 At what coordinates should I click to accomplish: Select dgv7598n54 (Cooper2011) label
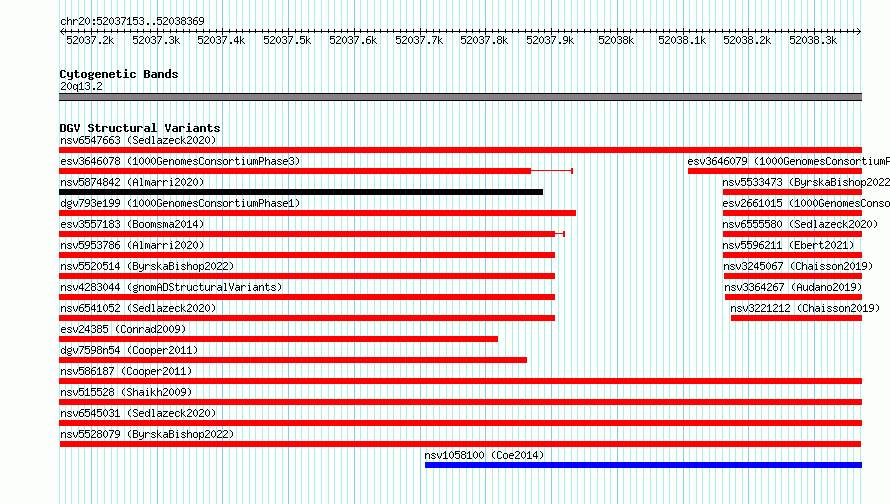129,350
